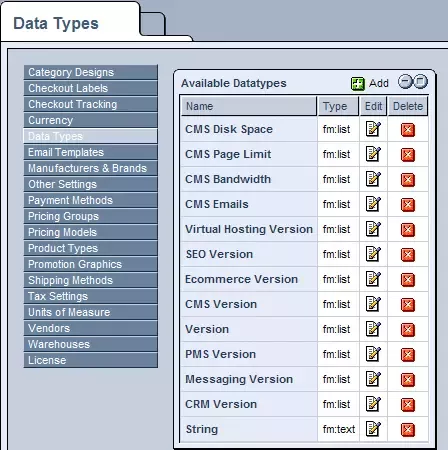The width and height of the screenshot is (448, 450).
Task: Switch to the Data Types tab
Action: tap(56, 24)
